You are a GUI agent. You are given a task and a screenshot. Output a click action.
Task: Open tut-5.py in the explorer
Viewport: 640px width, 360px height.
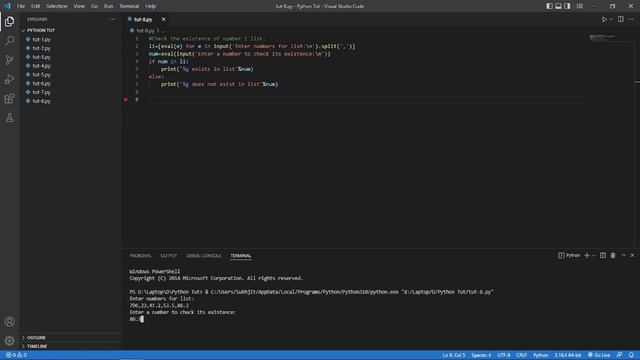[42, 75]
